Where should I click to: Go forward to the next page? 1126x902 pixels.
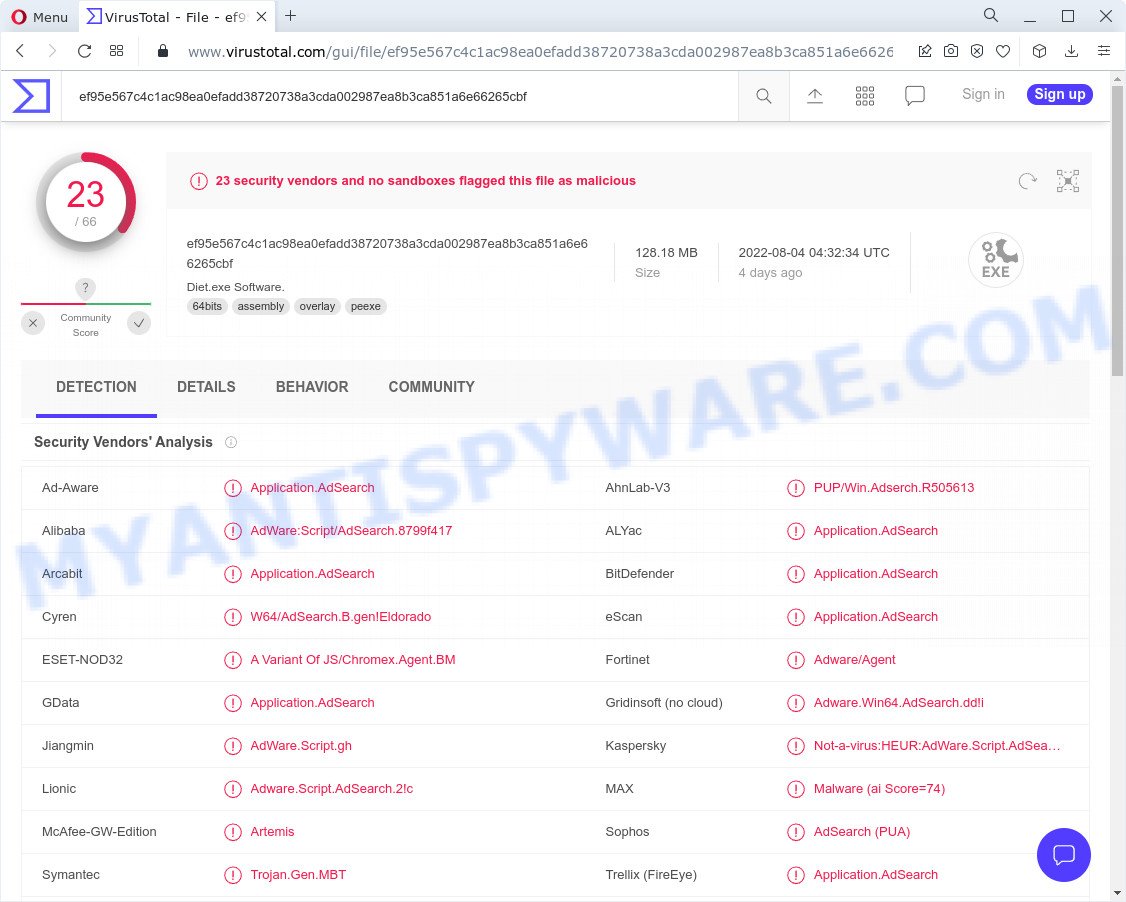click(52, 50)
